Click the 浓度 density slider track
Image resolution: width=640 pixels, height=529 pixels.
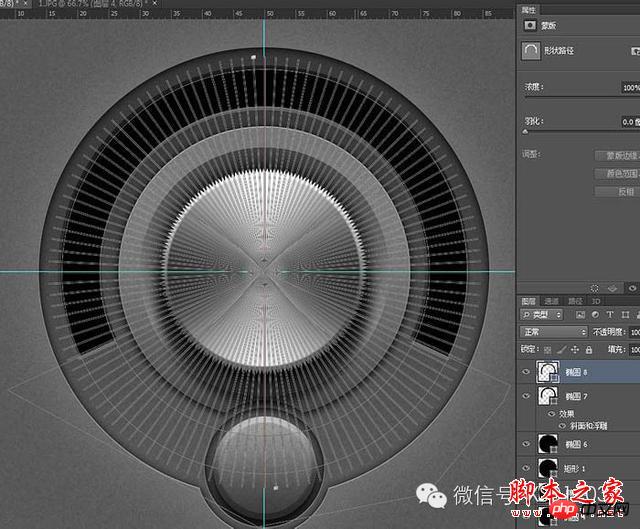click(x=582, y=98)
